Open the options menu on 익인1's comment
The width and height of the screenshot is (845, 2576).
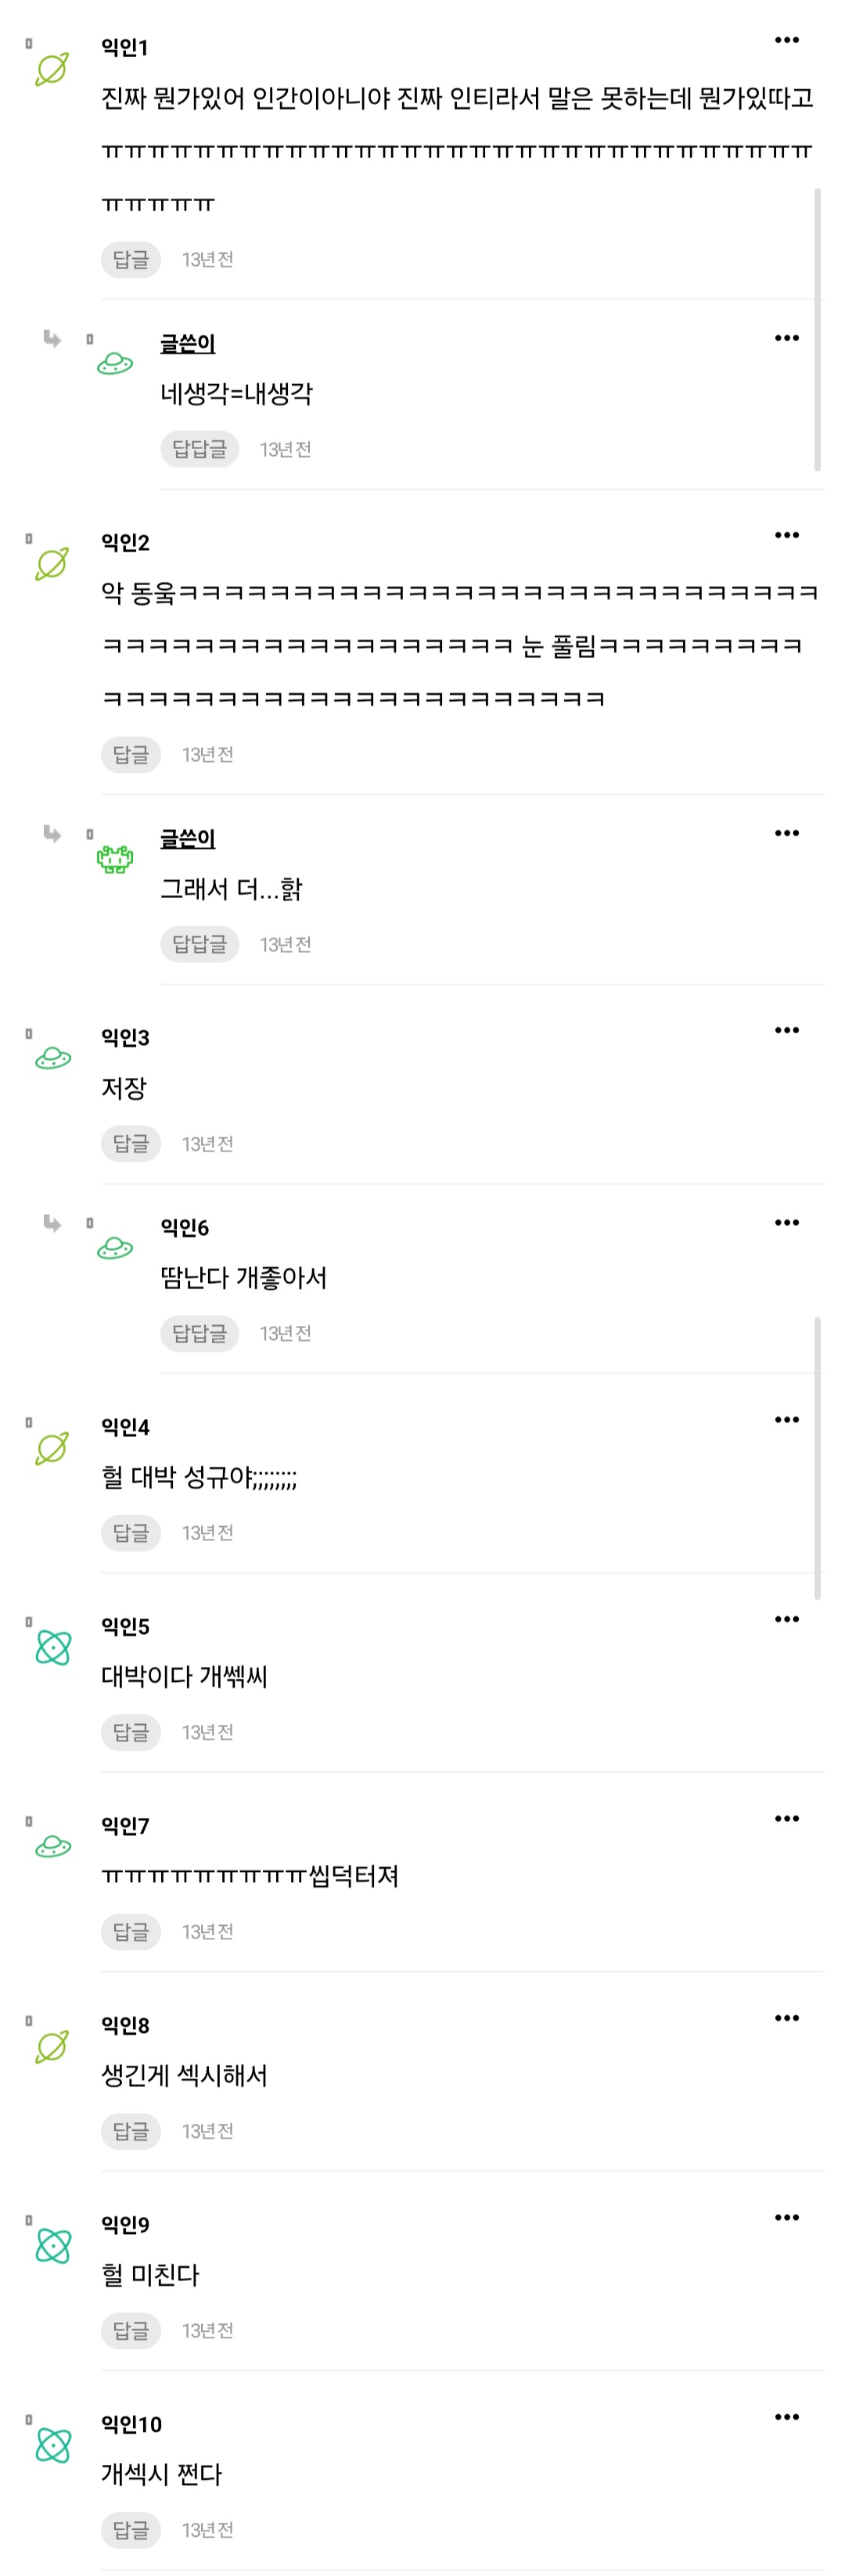[787, 39]
